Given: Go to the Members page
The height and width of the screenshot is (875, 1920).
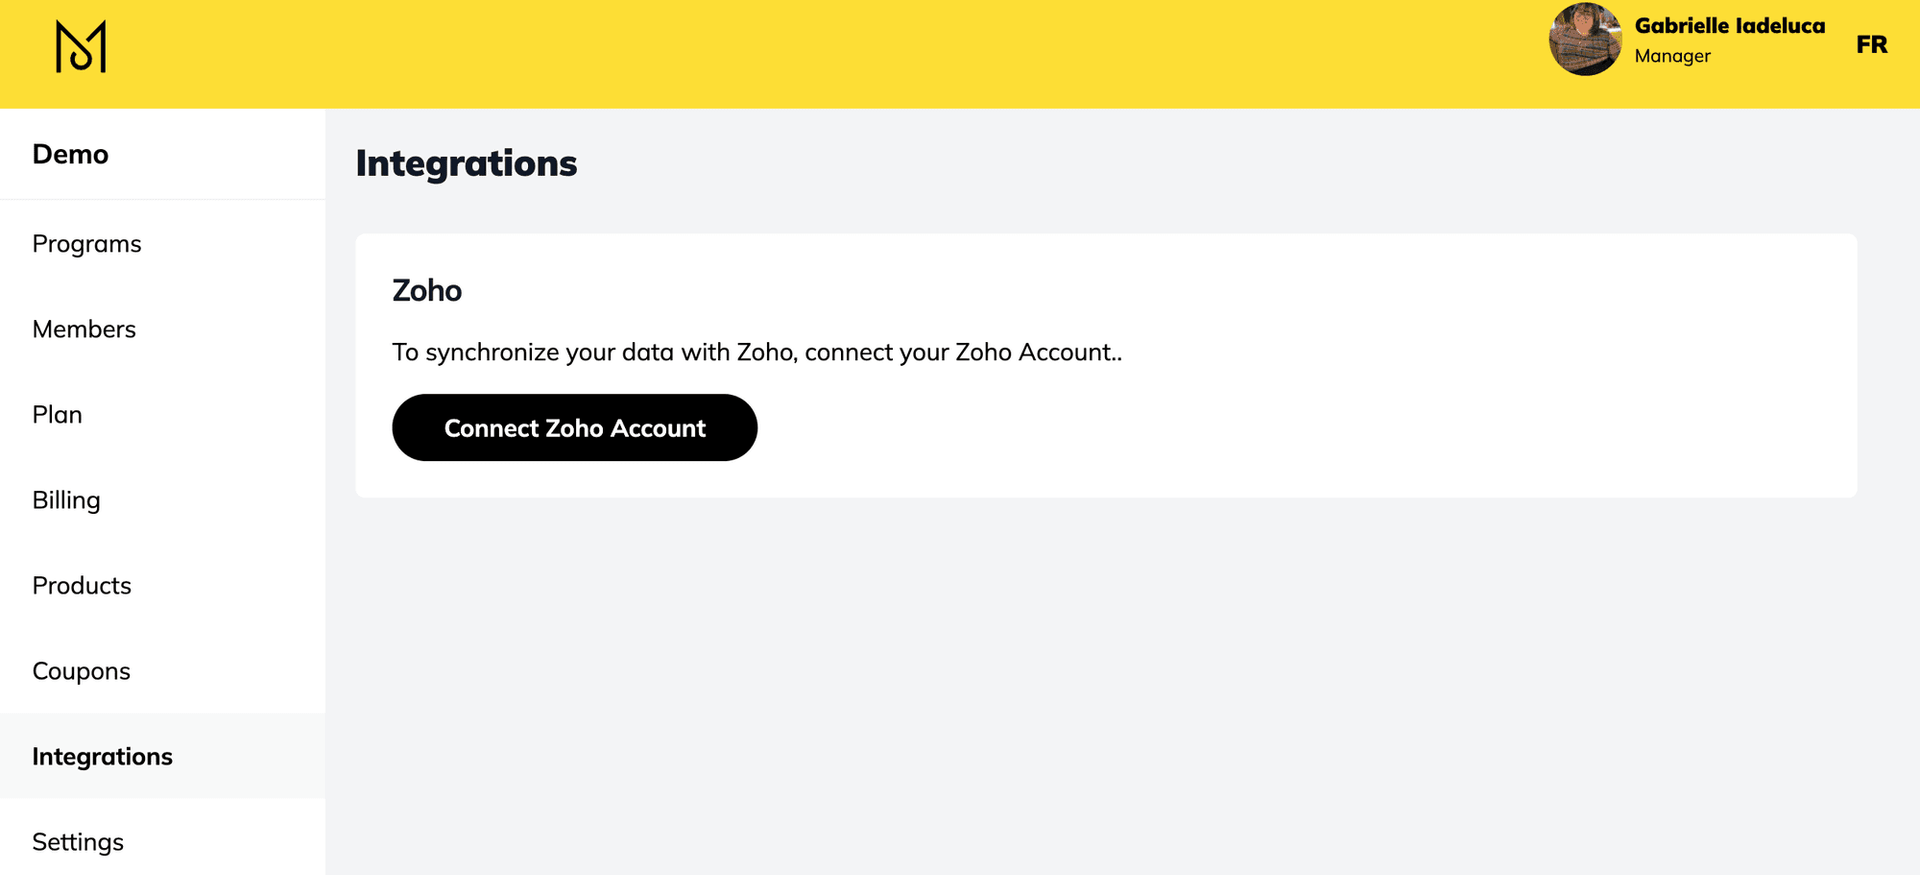Looking at the screenshot, I should click(84, 329).
